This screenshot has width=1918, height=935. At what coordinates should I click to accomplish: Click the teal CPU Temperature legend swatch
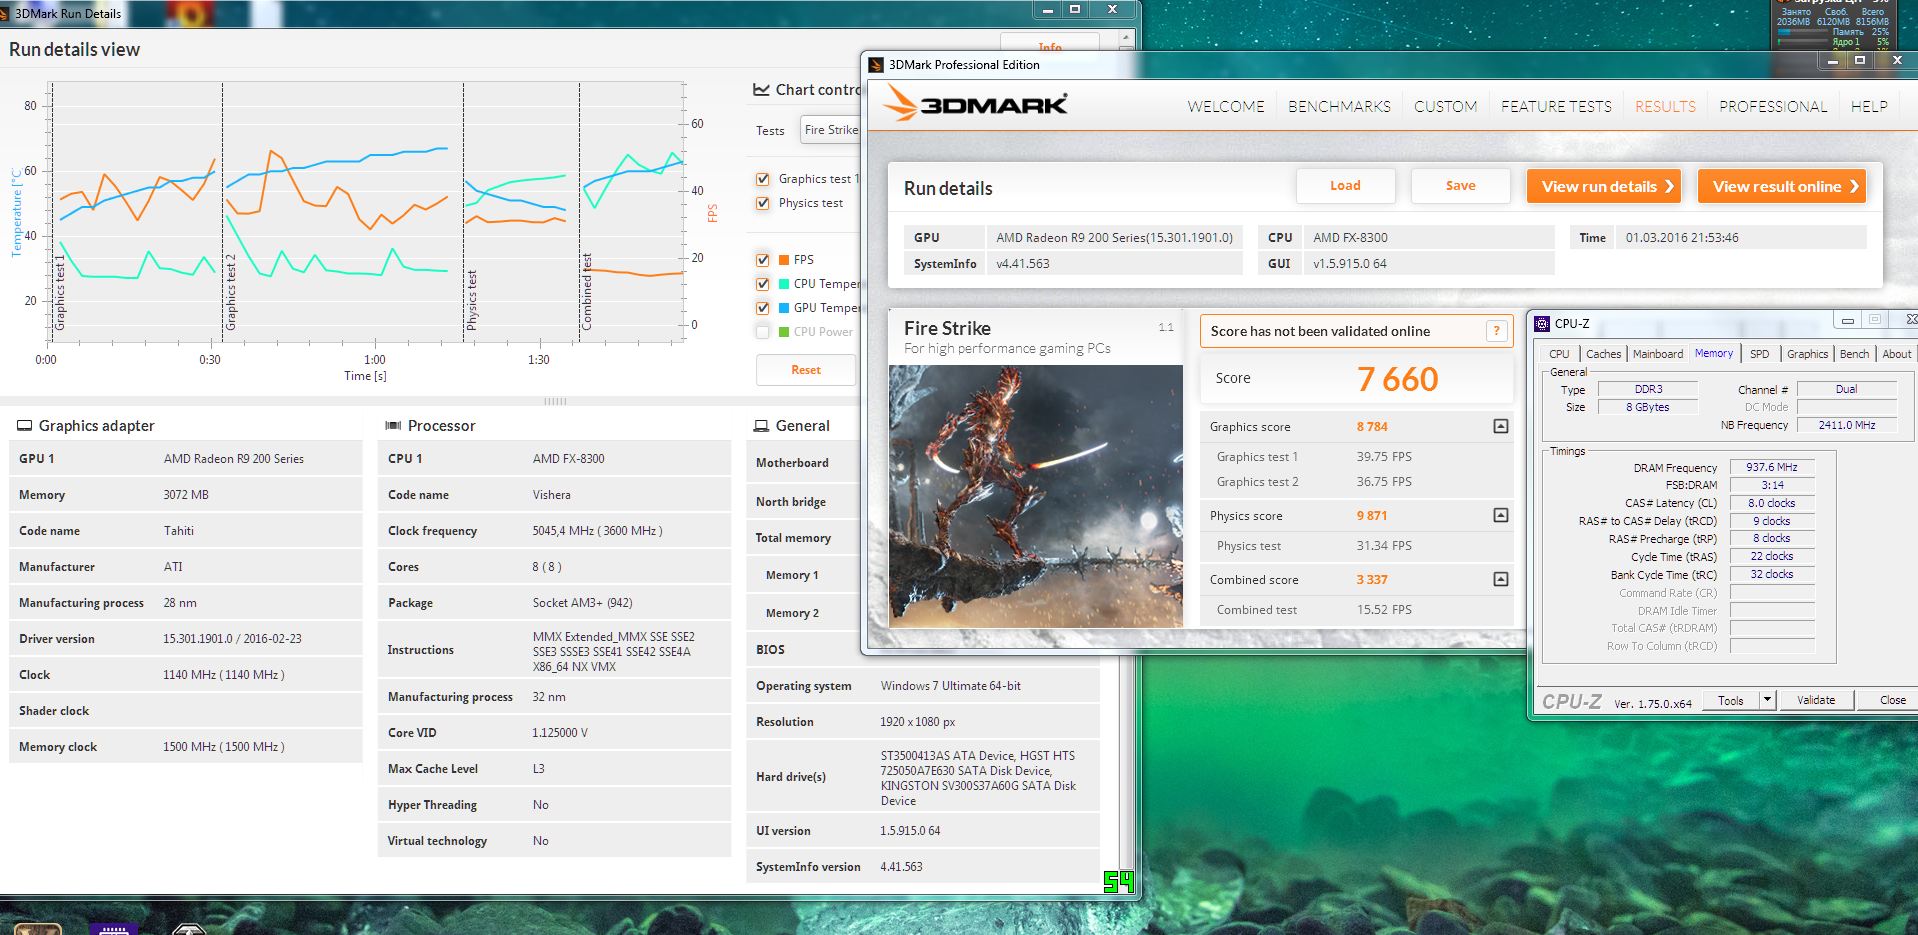pos(783,284)
